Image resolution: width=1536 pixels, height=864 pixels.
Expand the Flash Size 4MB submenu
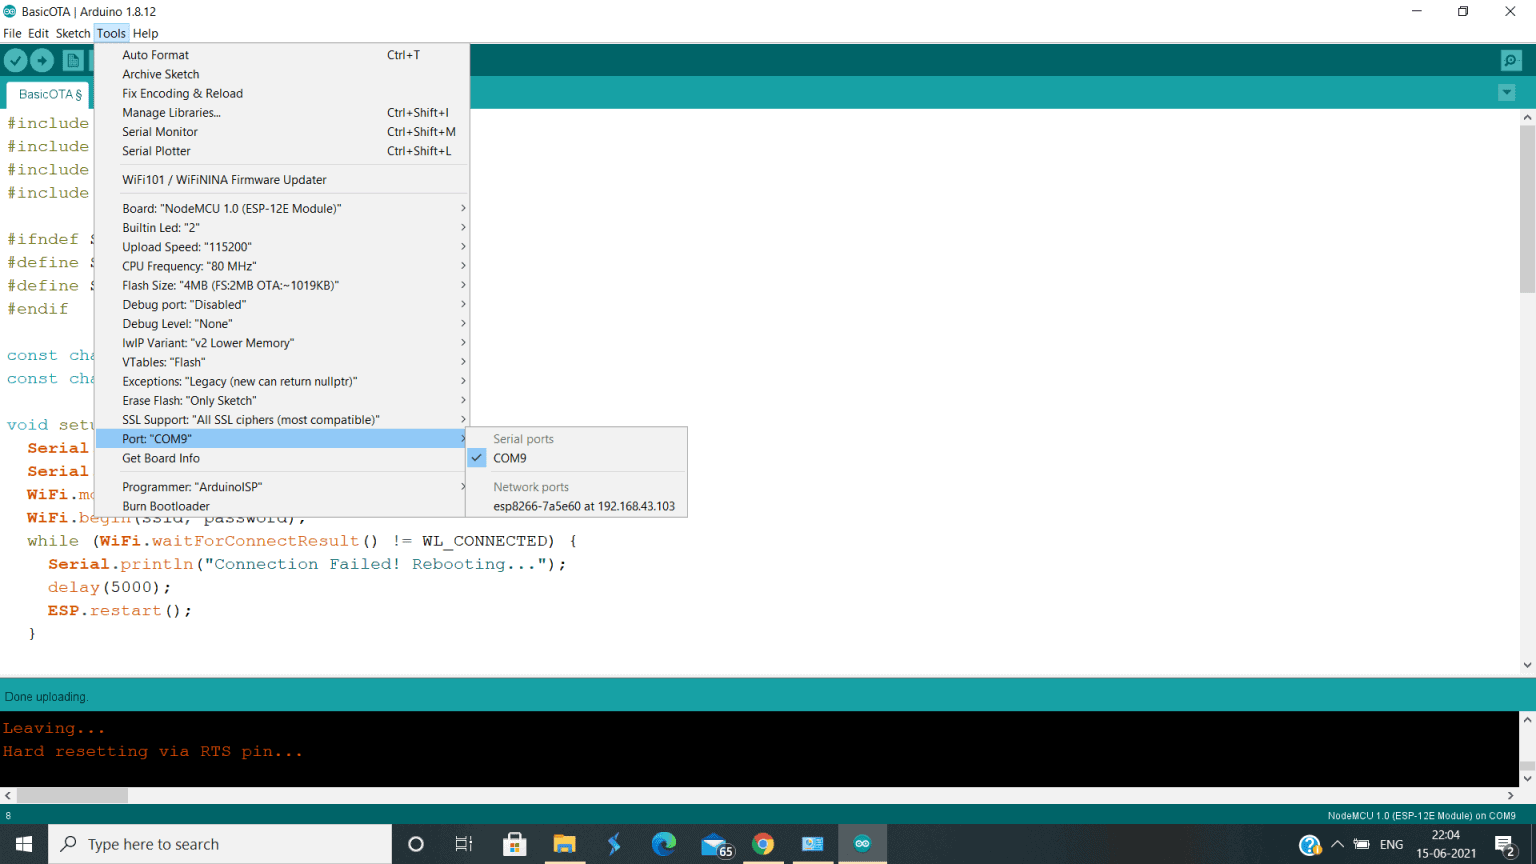[x=281, y=285]
